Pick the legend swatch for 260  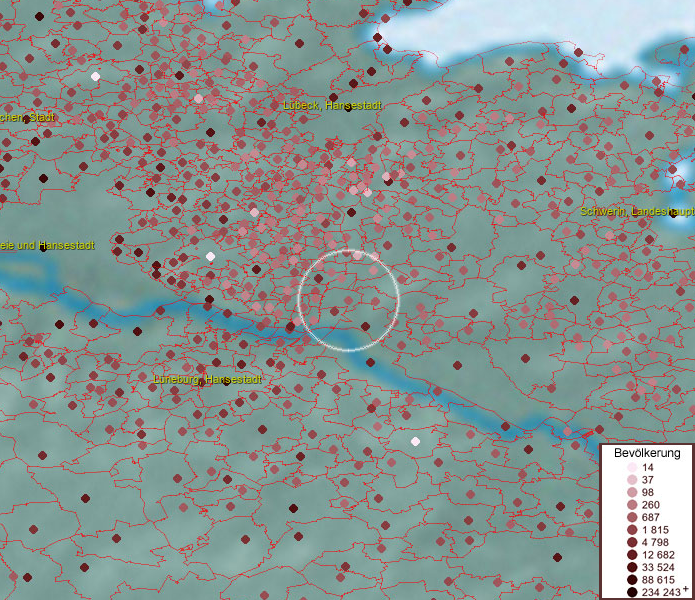tap(631, 505)
